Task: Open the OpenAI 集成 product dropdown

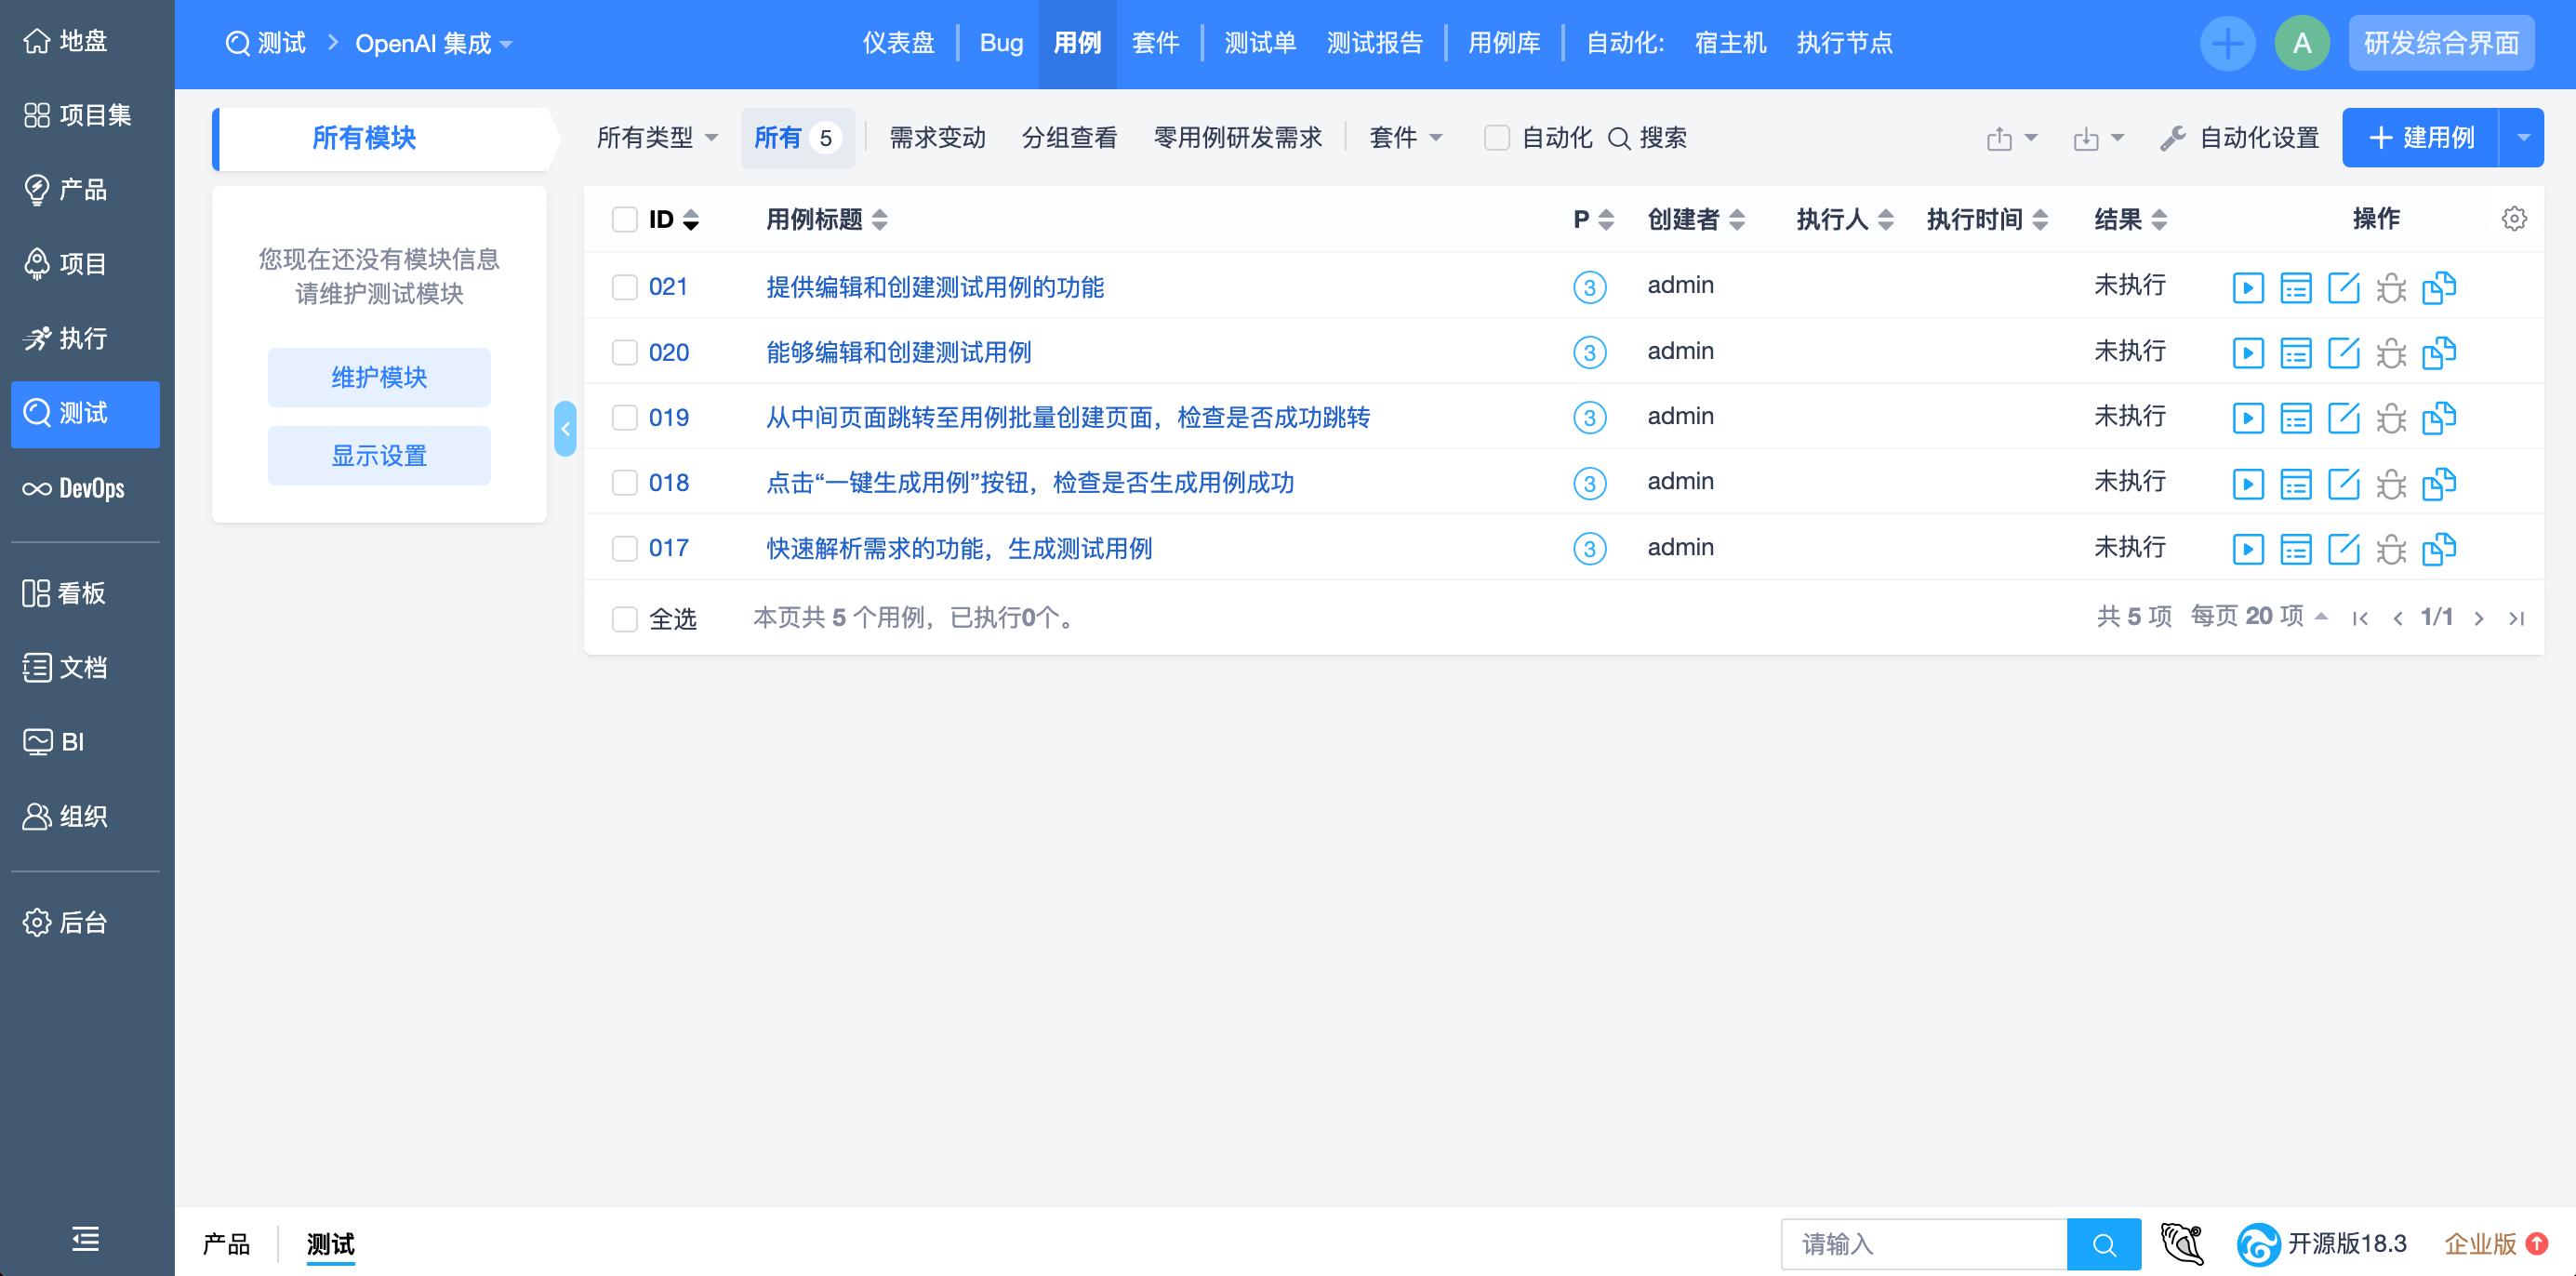Action: (434, 44)
